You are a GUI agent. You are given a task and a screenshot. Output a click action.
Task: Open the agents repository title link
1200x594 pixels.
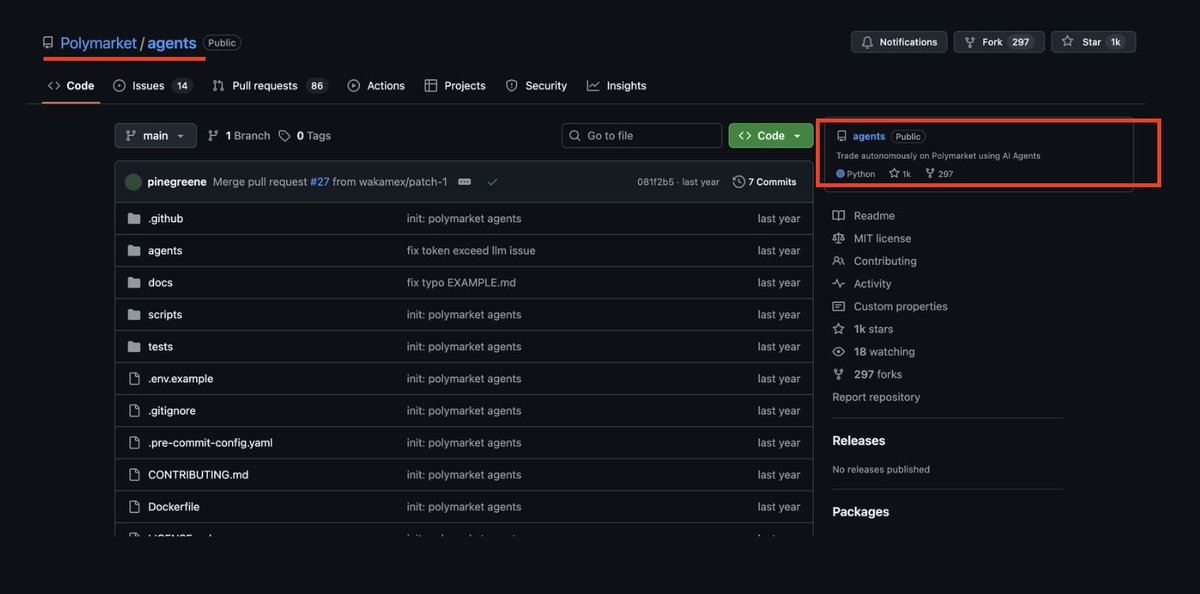click(x=171, y=43)
